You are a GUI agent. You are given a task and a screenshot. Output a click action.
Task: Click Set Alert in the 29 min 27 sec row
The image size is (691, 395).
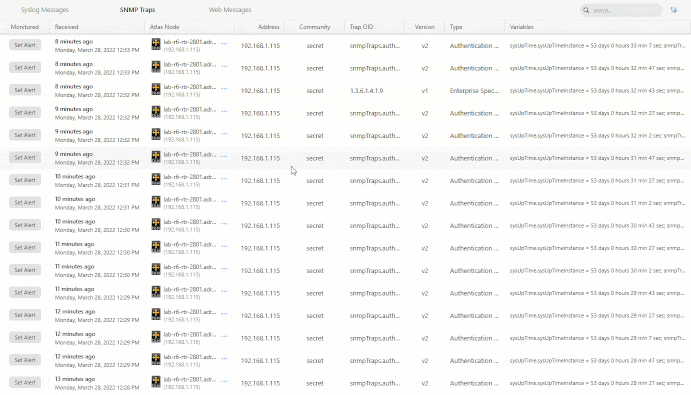coord(25,315)
